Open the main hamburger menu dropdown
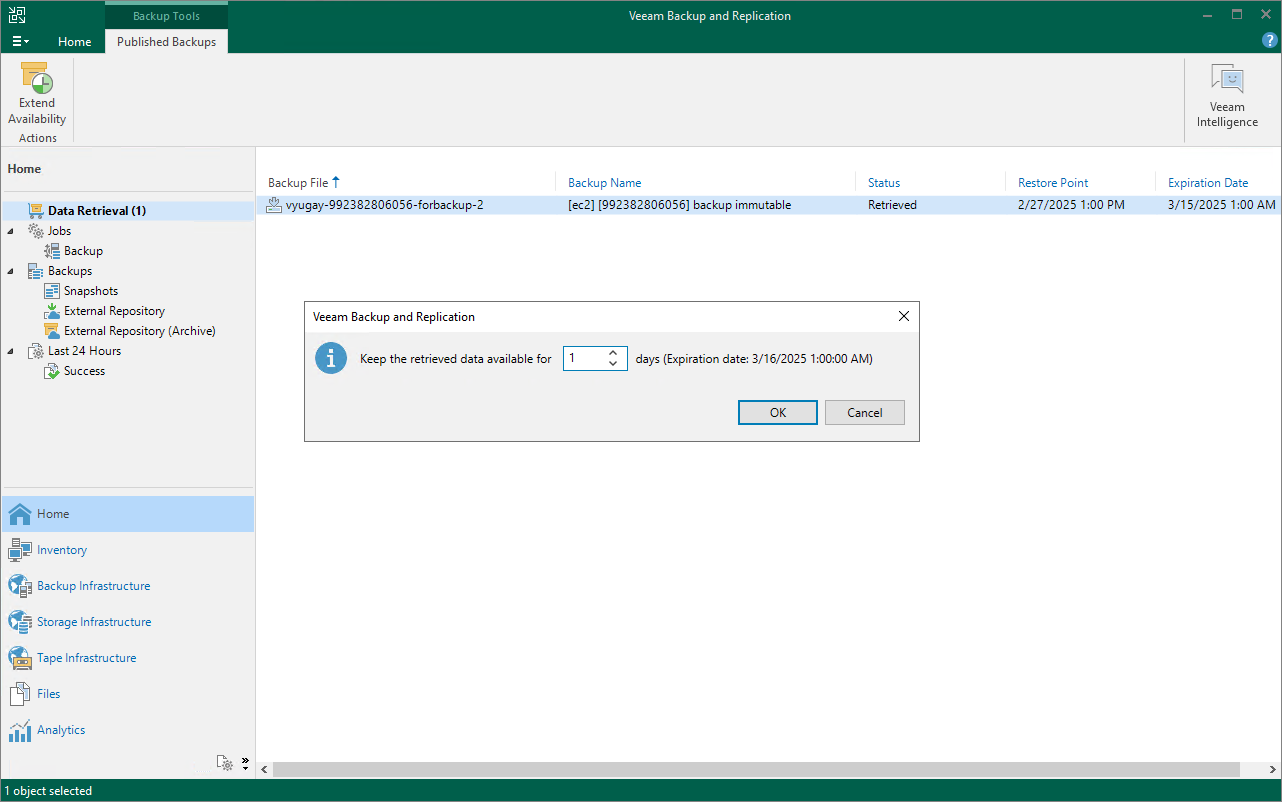This screenshot has height=802, width=1282. pos(20,42)
